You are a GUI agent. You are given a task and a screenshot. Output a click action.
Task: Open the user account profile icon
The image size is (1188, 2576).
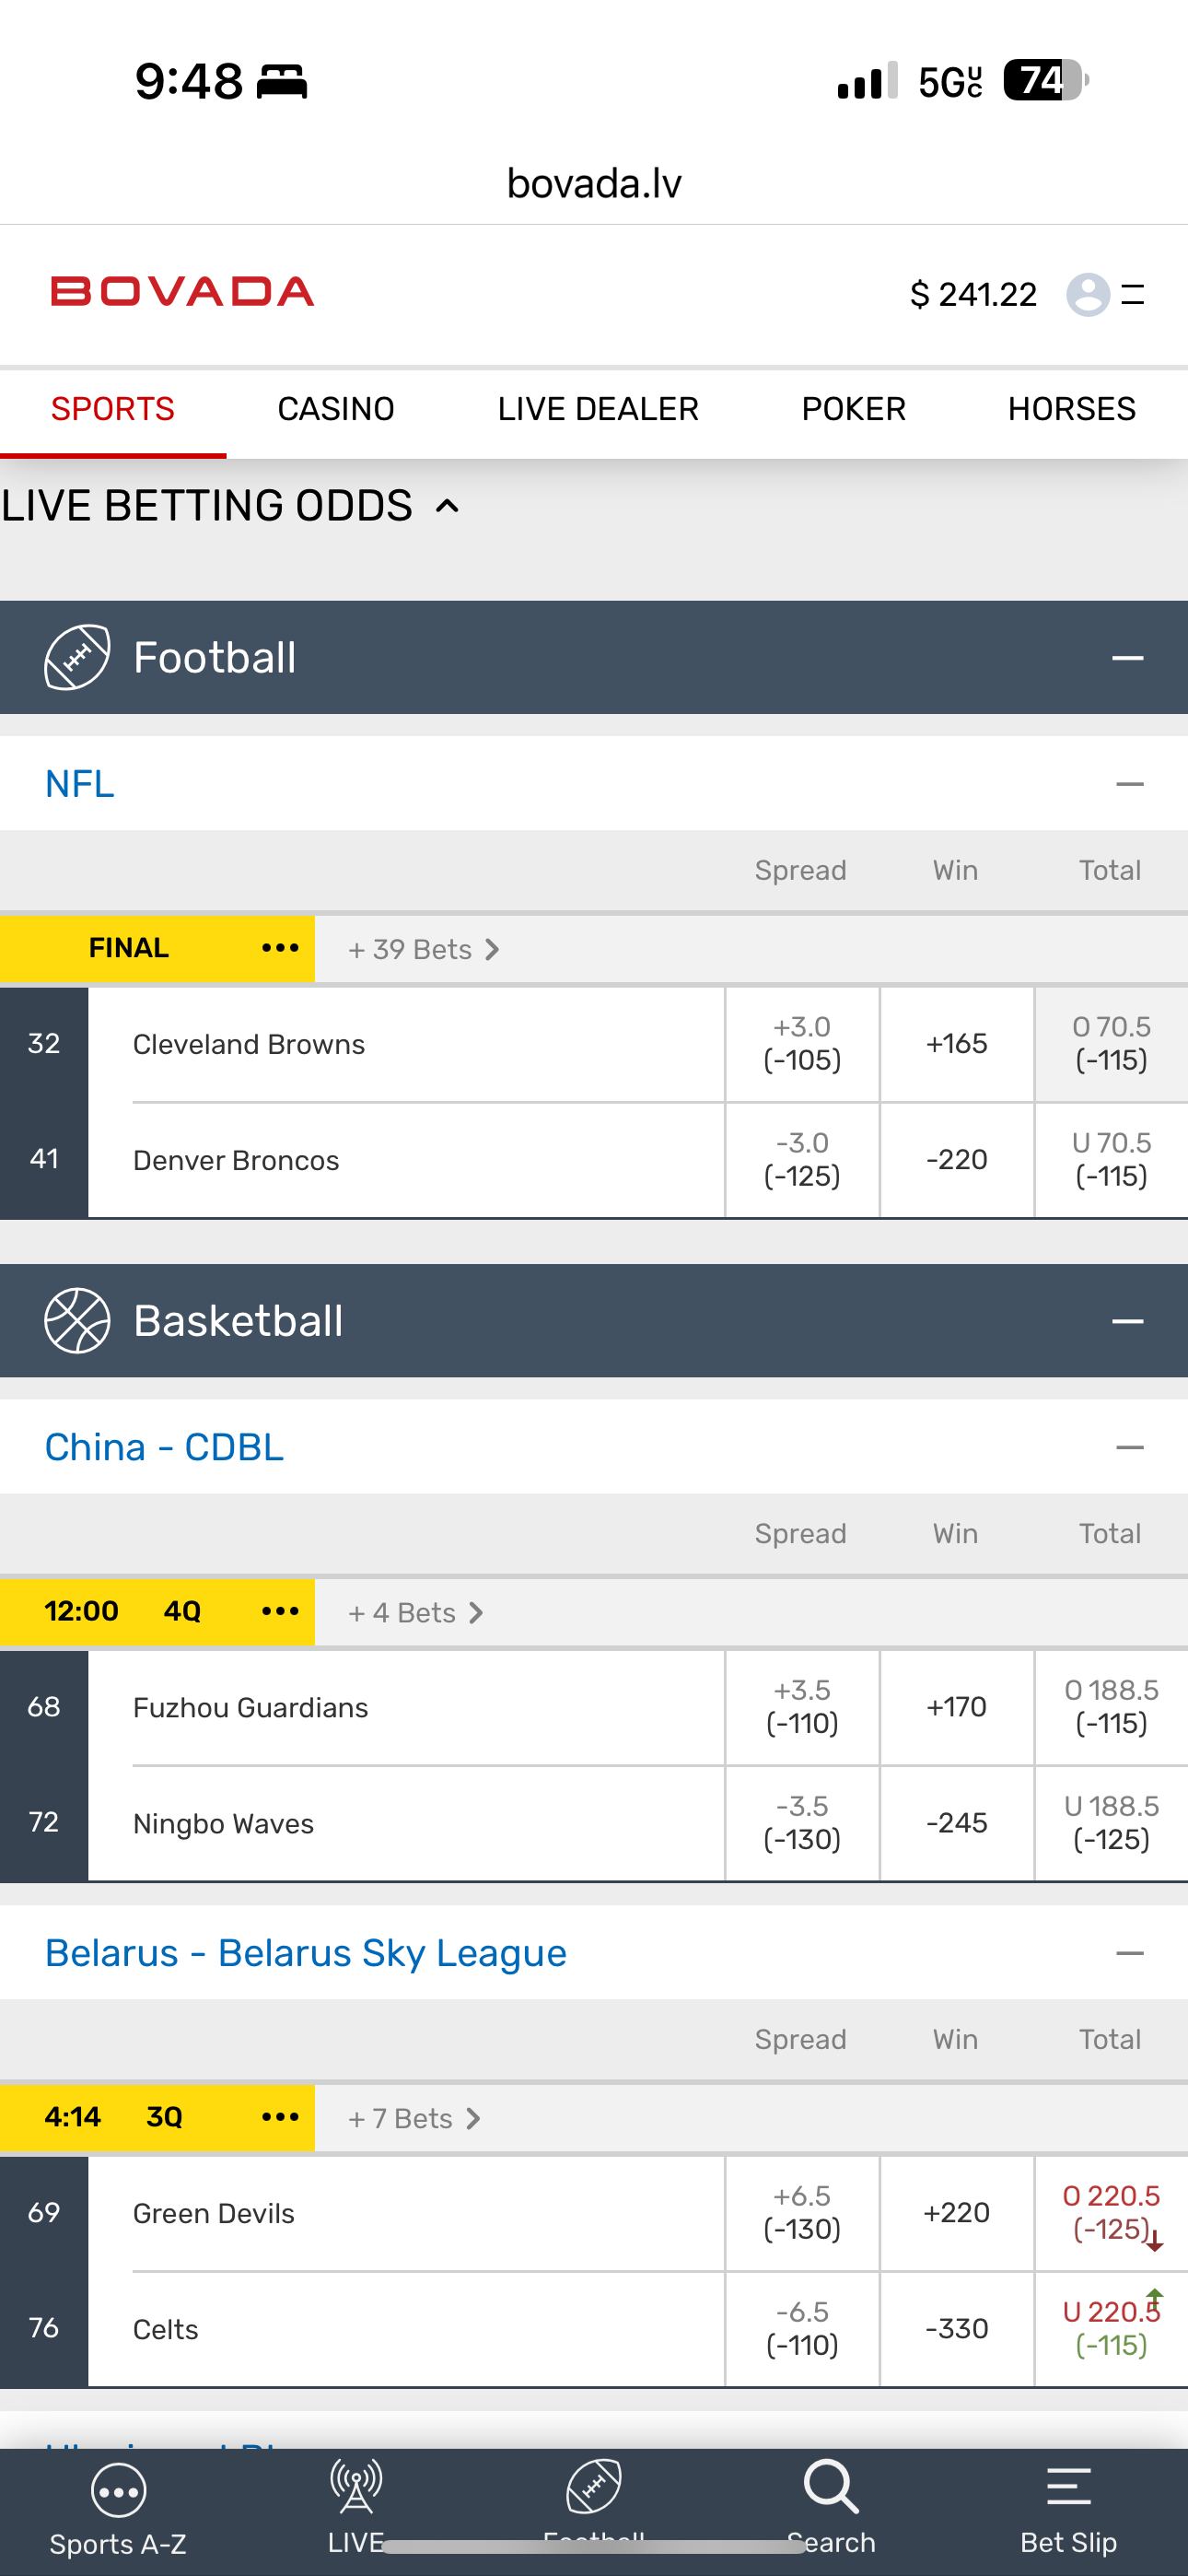[x=1087, y=294]
